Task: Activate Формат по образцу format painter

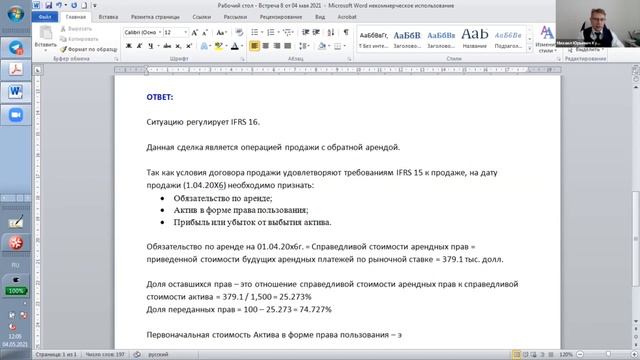Action: [x=89, y=49]
